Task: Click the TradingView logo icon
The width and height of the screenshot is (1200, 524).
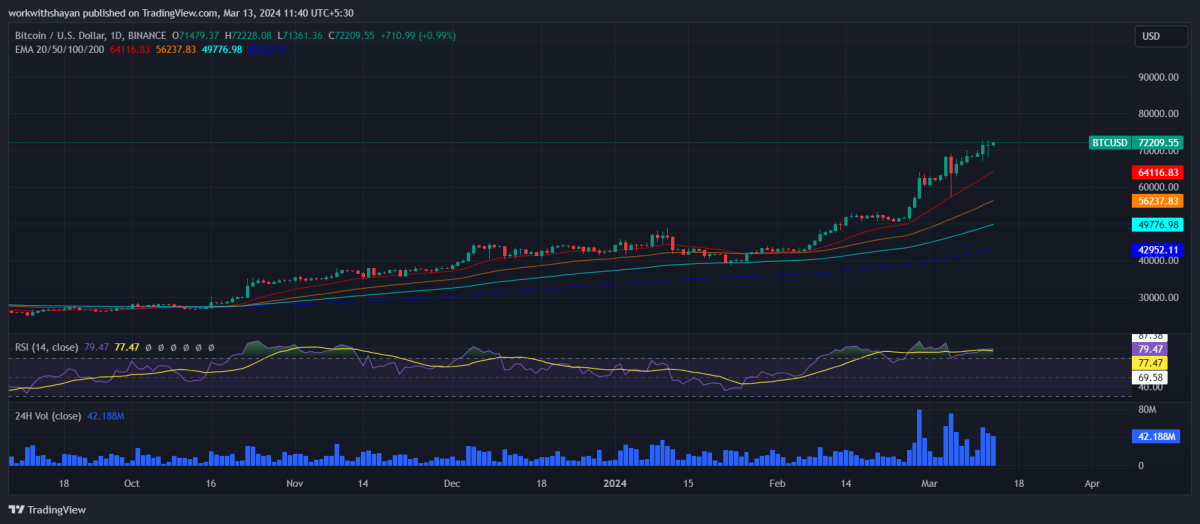Action: click(x=19, y=509)
